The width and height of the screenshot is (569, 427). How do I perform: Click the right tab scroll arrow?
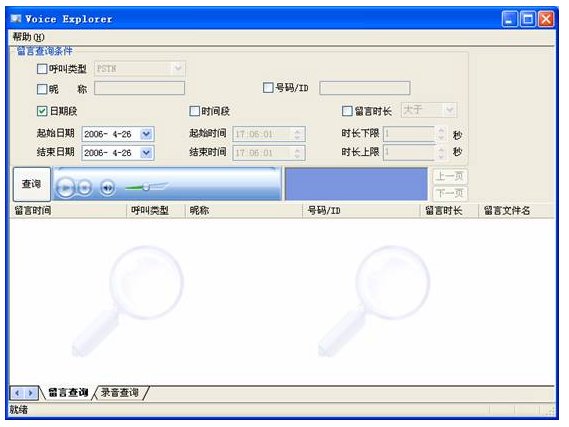tap(31, 393)
